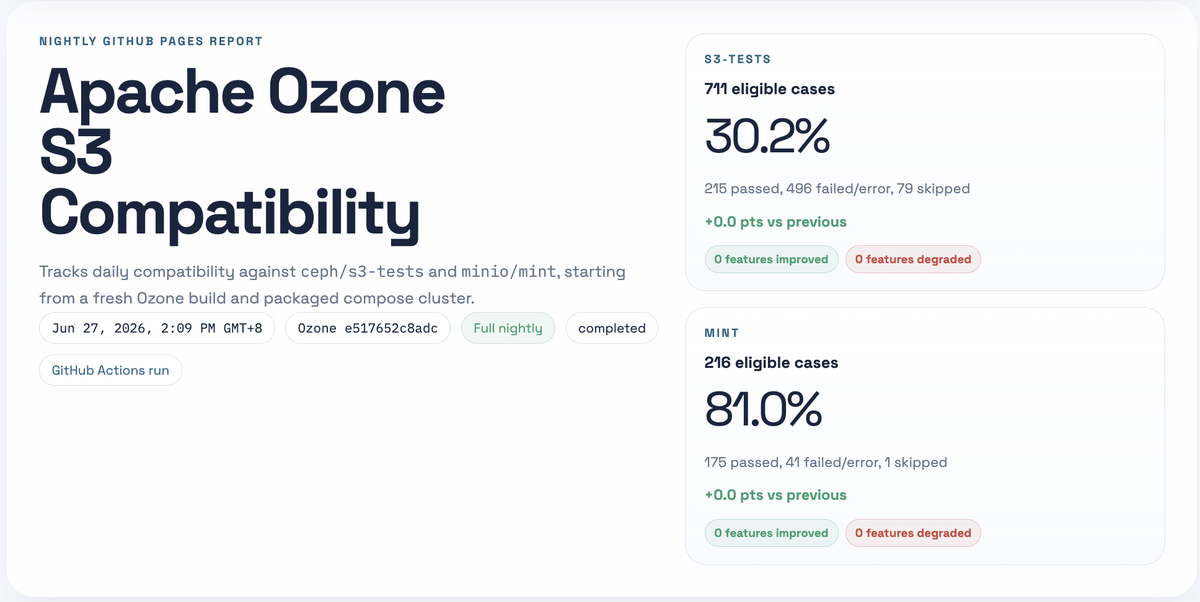Click the Ozone e517652c8adc commit chip

tap(368, 328)
